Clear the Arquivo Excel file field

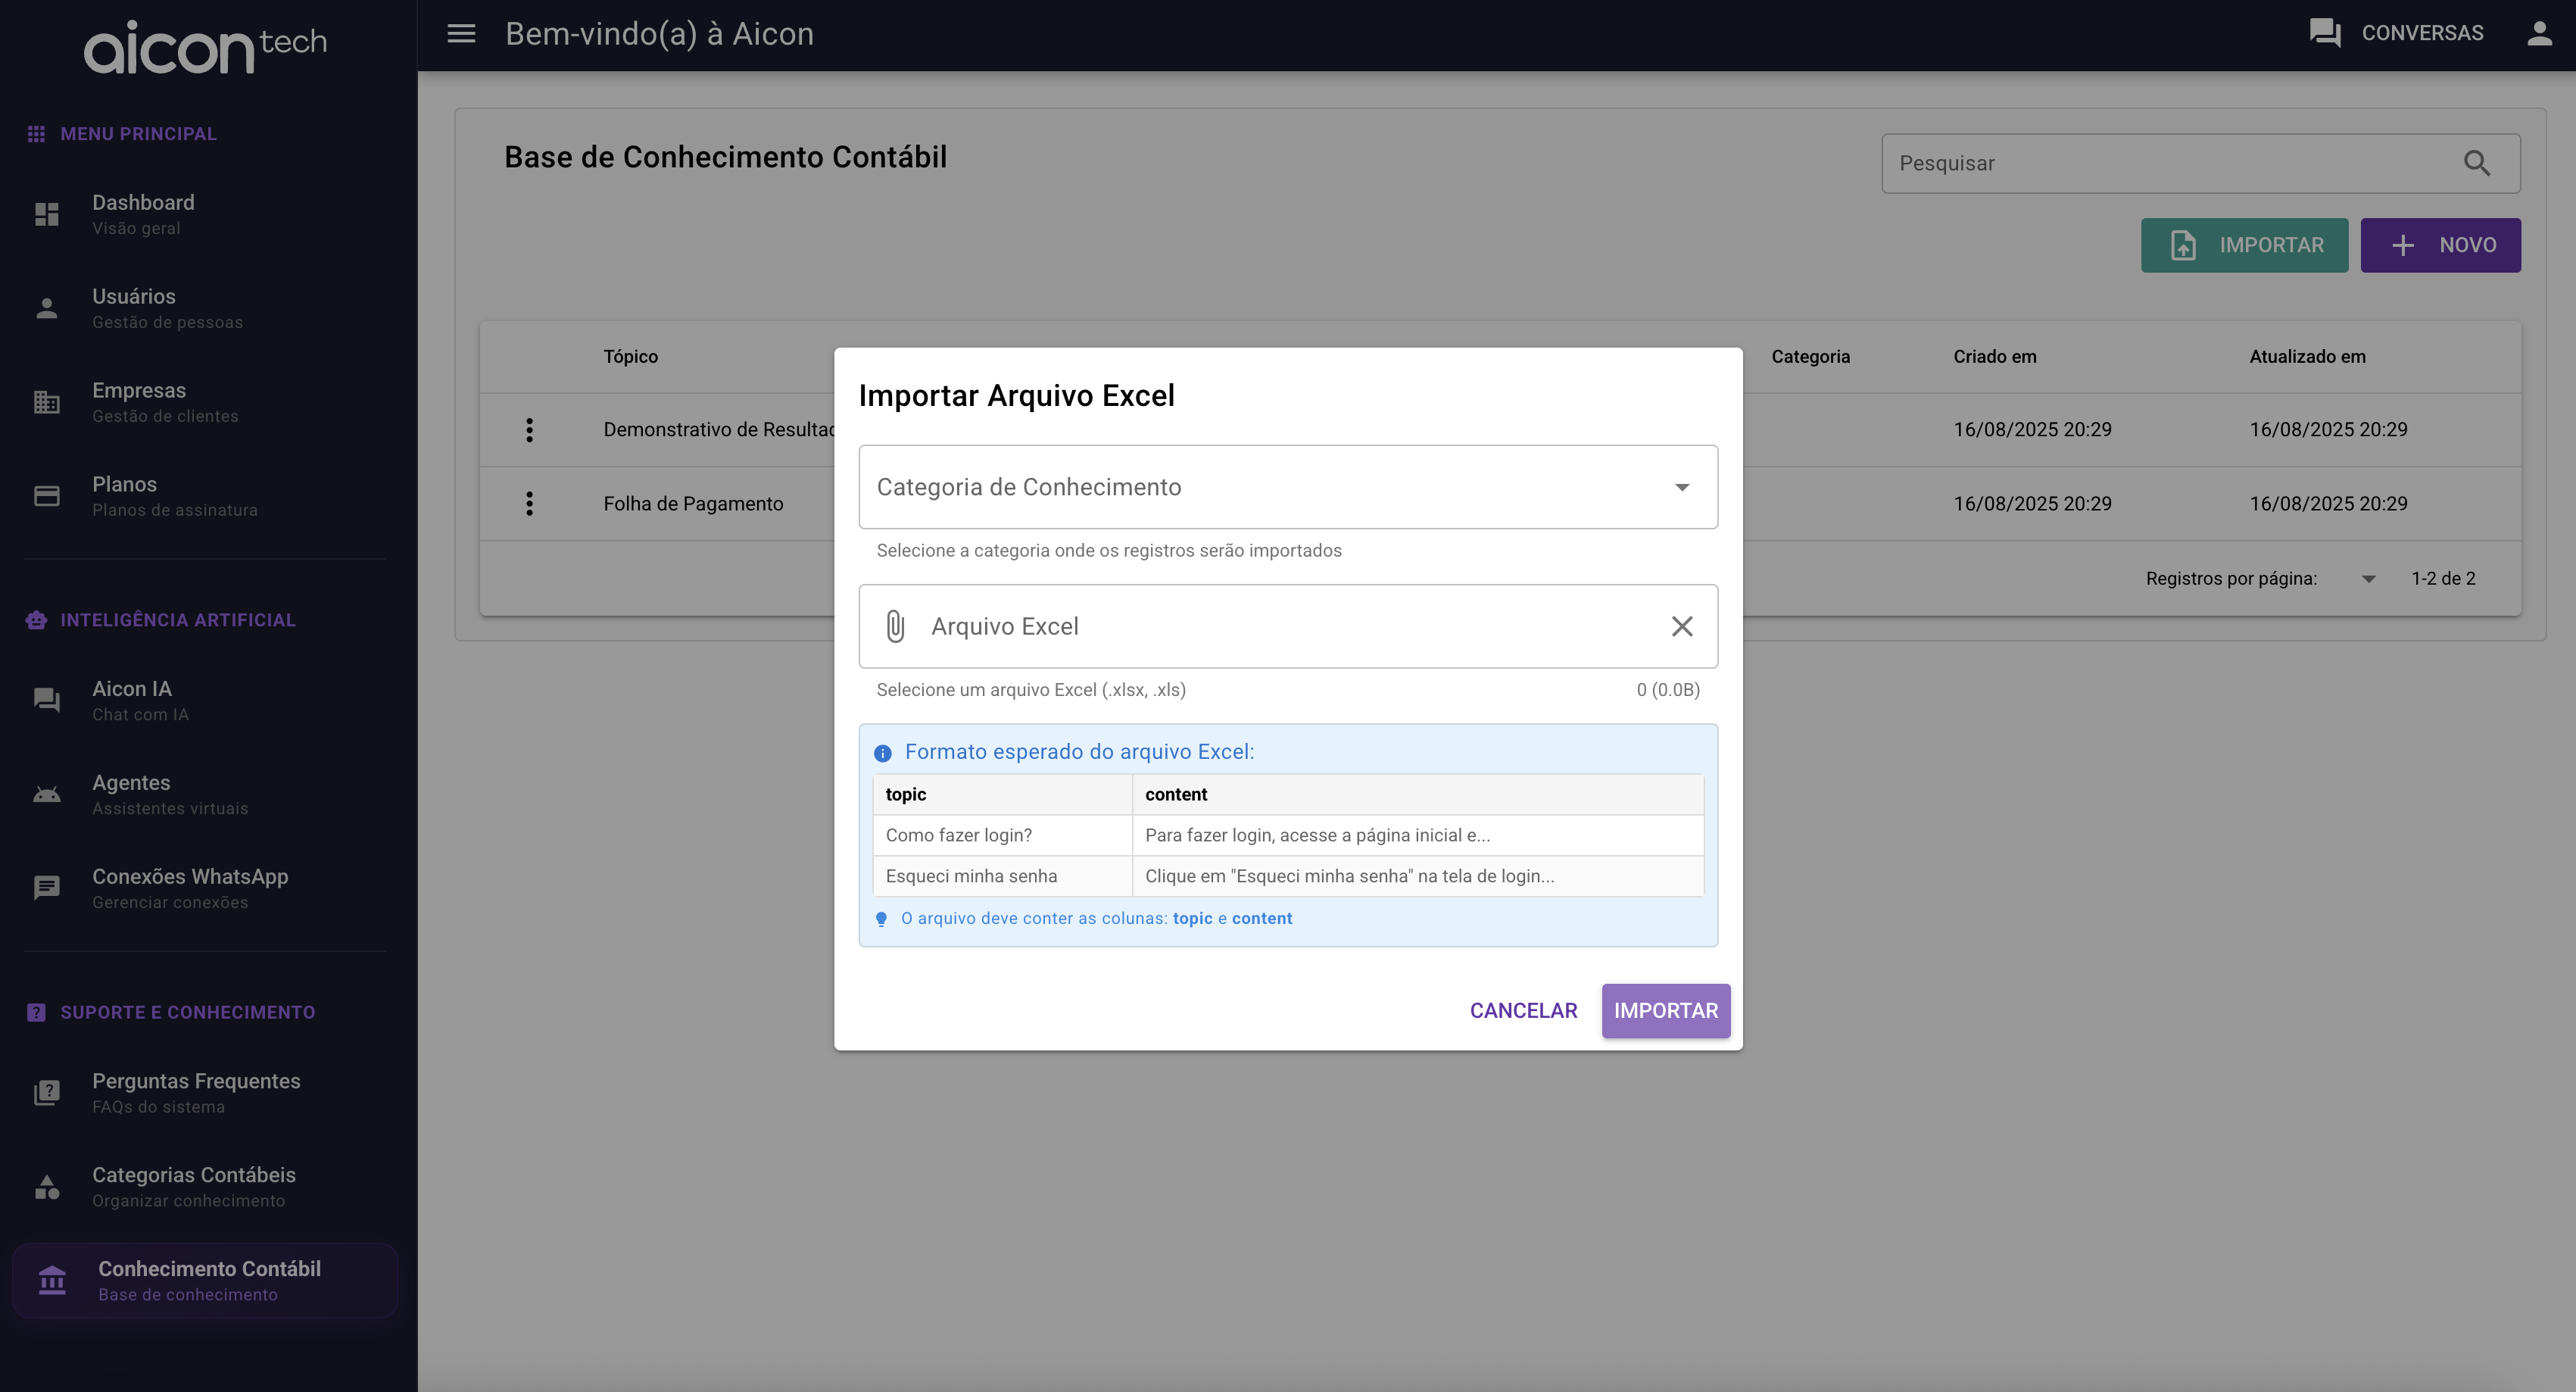1682,626
